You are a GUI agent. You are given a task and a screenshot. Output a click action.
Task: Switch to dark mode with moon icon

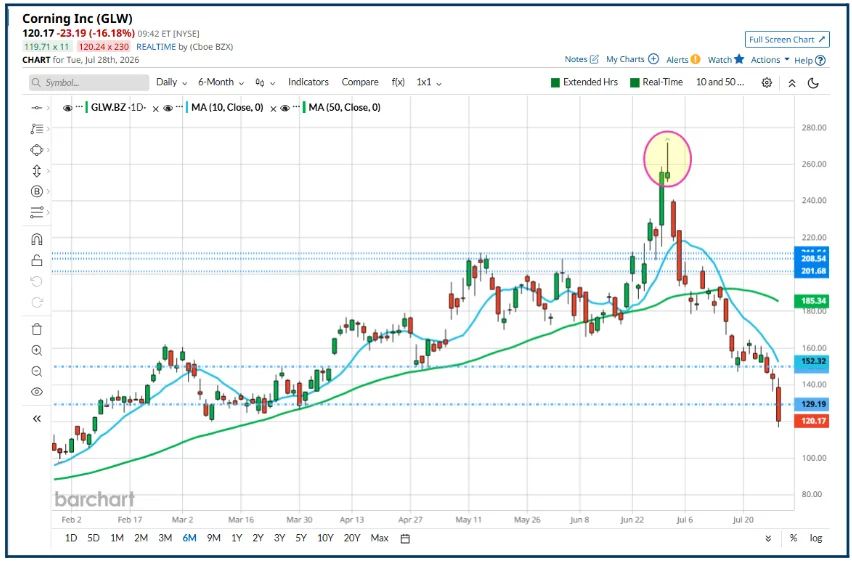tap(813, 83)
